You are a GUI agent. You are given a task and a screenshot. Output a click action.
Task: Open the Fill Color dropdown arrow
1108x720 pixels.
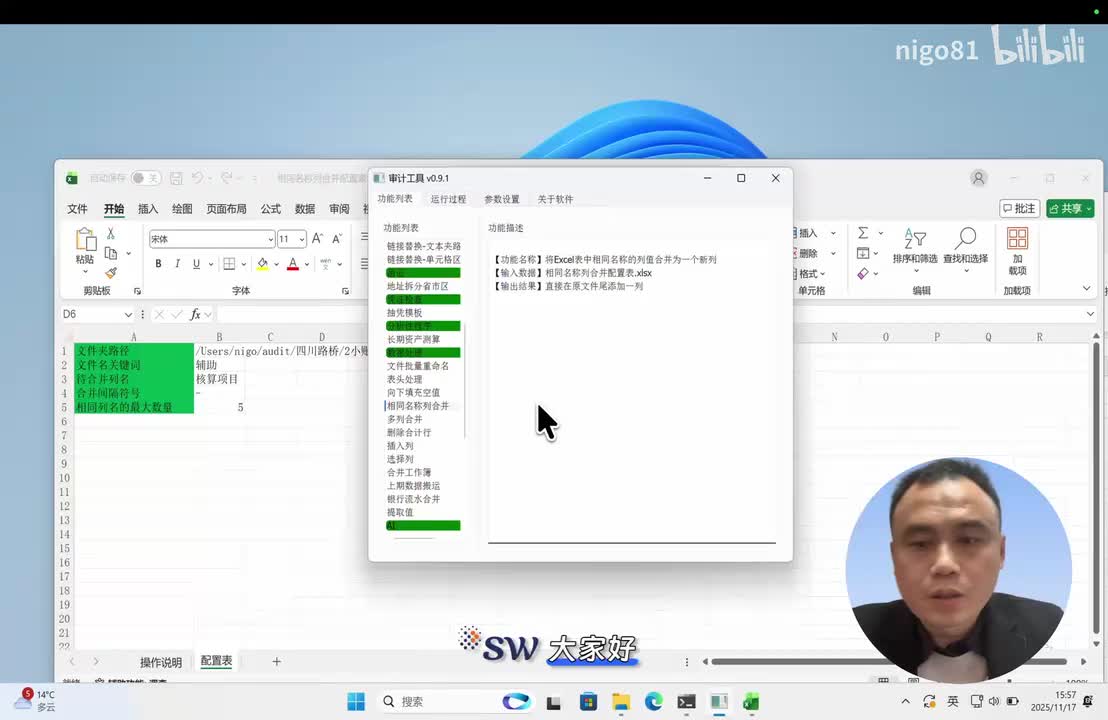(276, 264)
